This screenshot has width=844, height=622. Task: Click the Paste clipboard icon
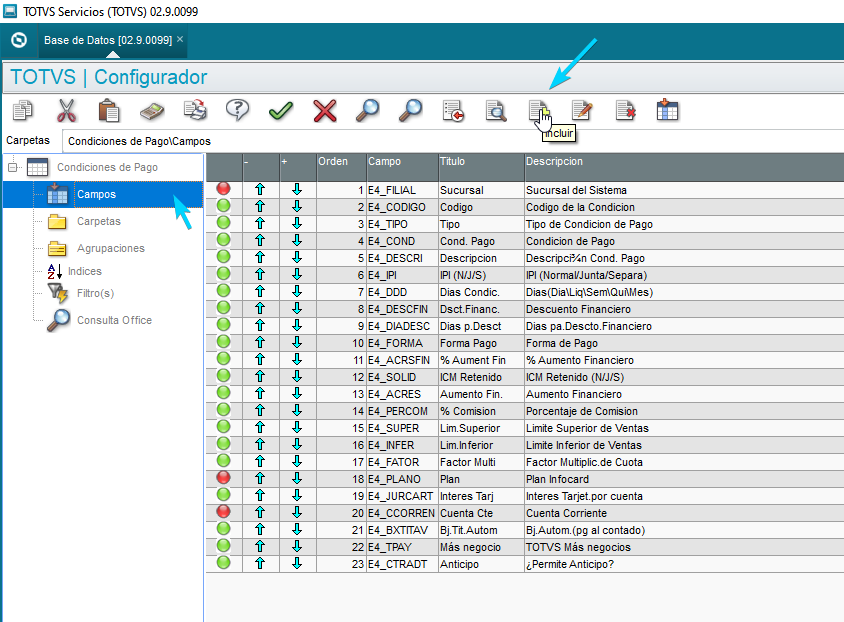tap(109, 110)
